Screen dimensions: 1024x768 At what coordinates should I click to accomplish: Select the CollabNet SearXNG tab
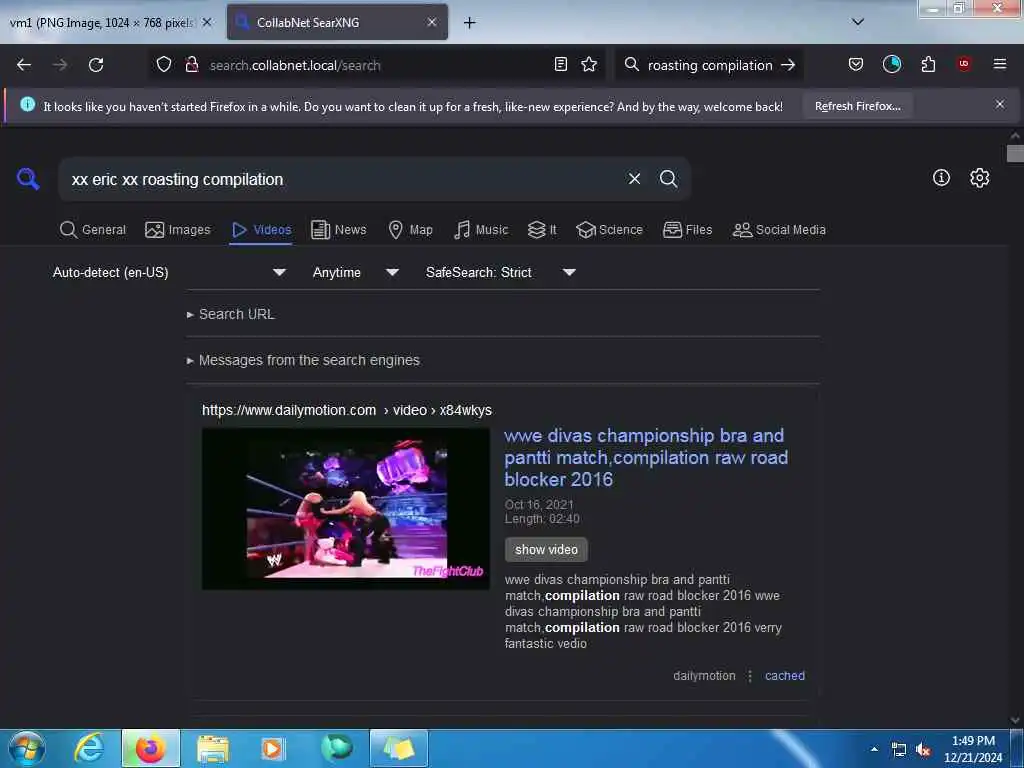pyautogui.click(x=337, y=22)
